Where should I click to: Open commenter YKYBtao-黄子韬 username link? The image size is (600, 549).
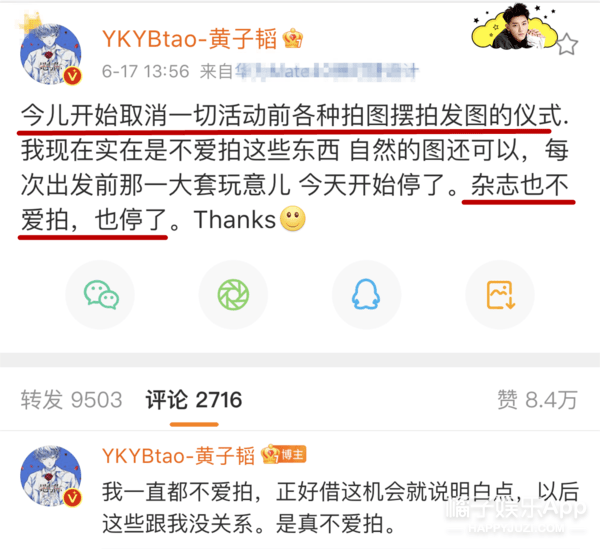(178, 456)
